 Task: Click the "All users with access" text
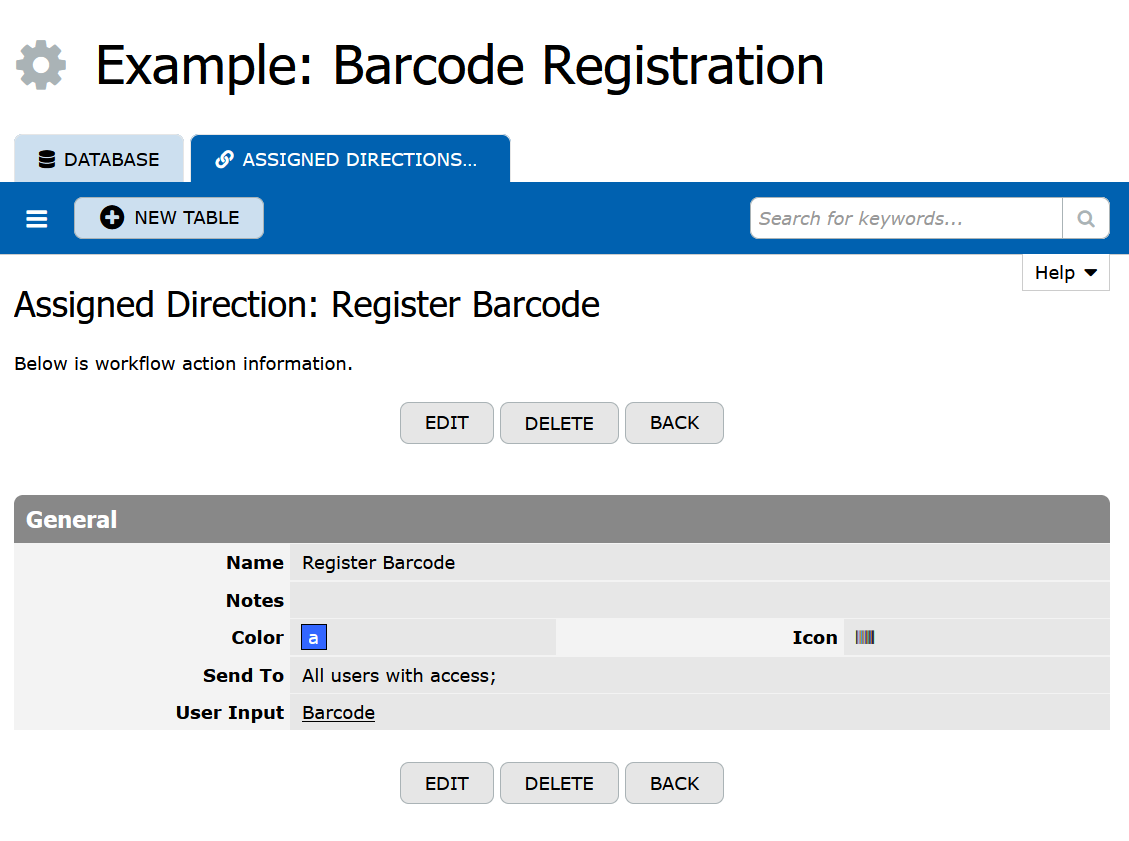pos(399,676)
